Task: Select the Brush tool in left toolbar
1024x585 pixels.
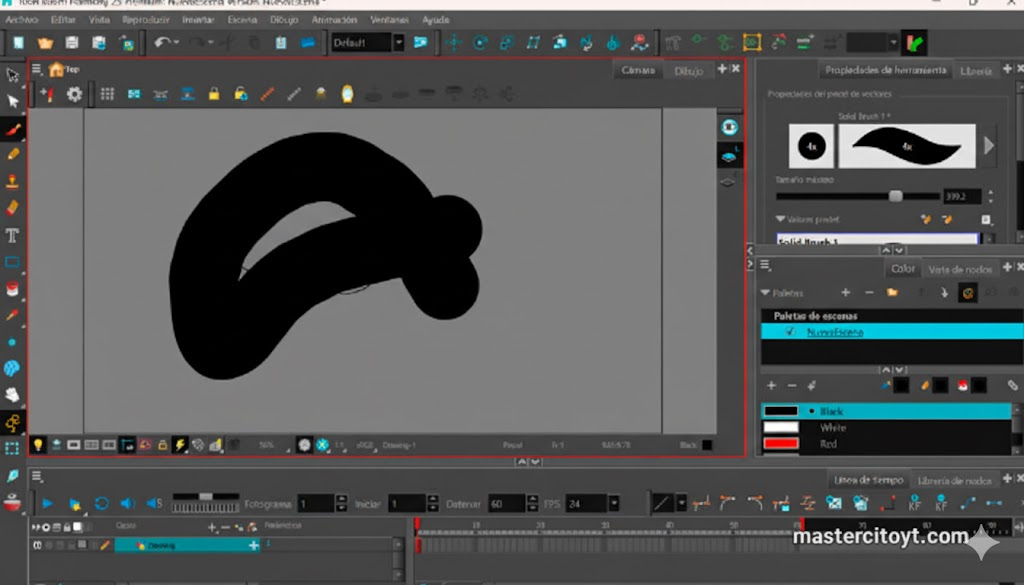Action: click(x=13, y=129)
